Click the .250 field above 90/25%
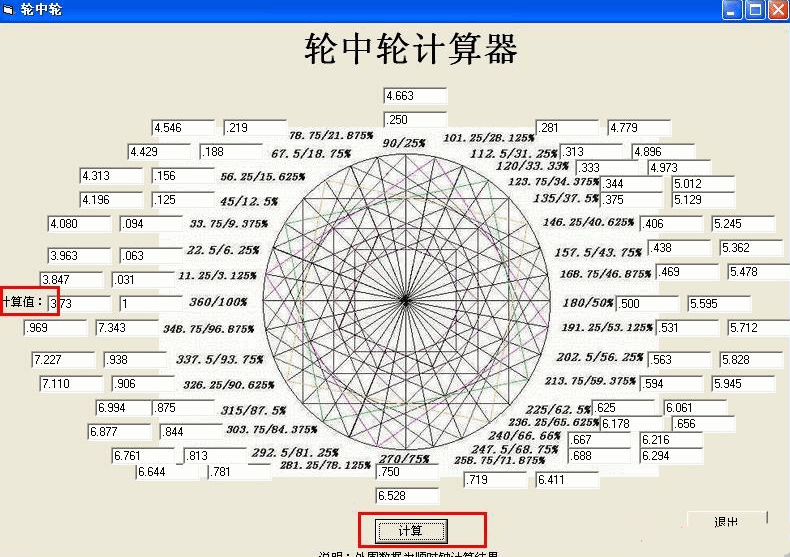The height and width of the screenshot is (557, 790). 414,120
